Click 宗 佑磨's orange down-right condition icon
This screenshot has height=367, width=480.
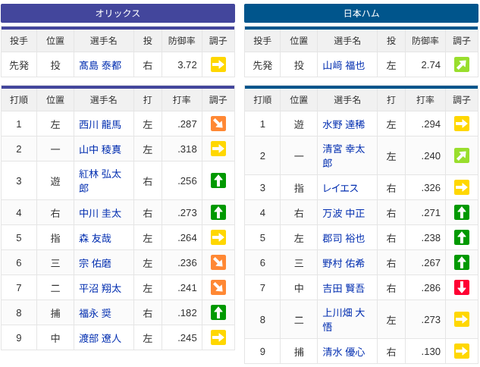[218, 262]
